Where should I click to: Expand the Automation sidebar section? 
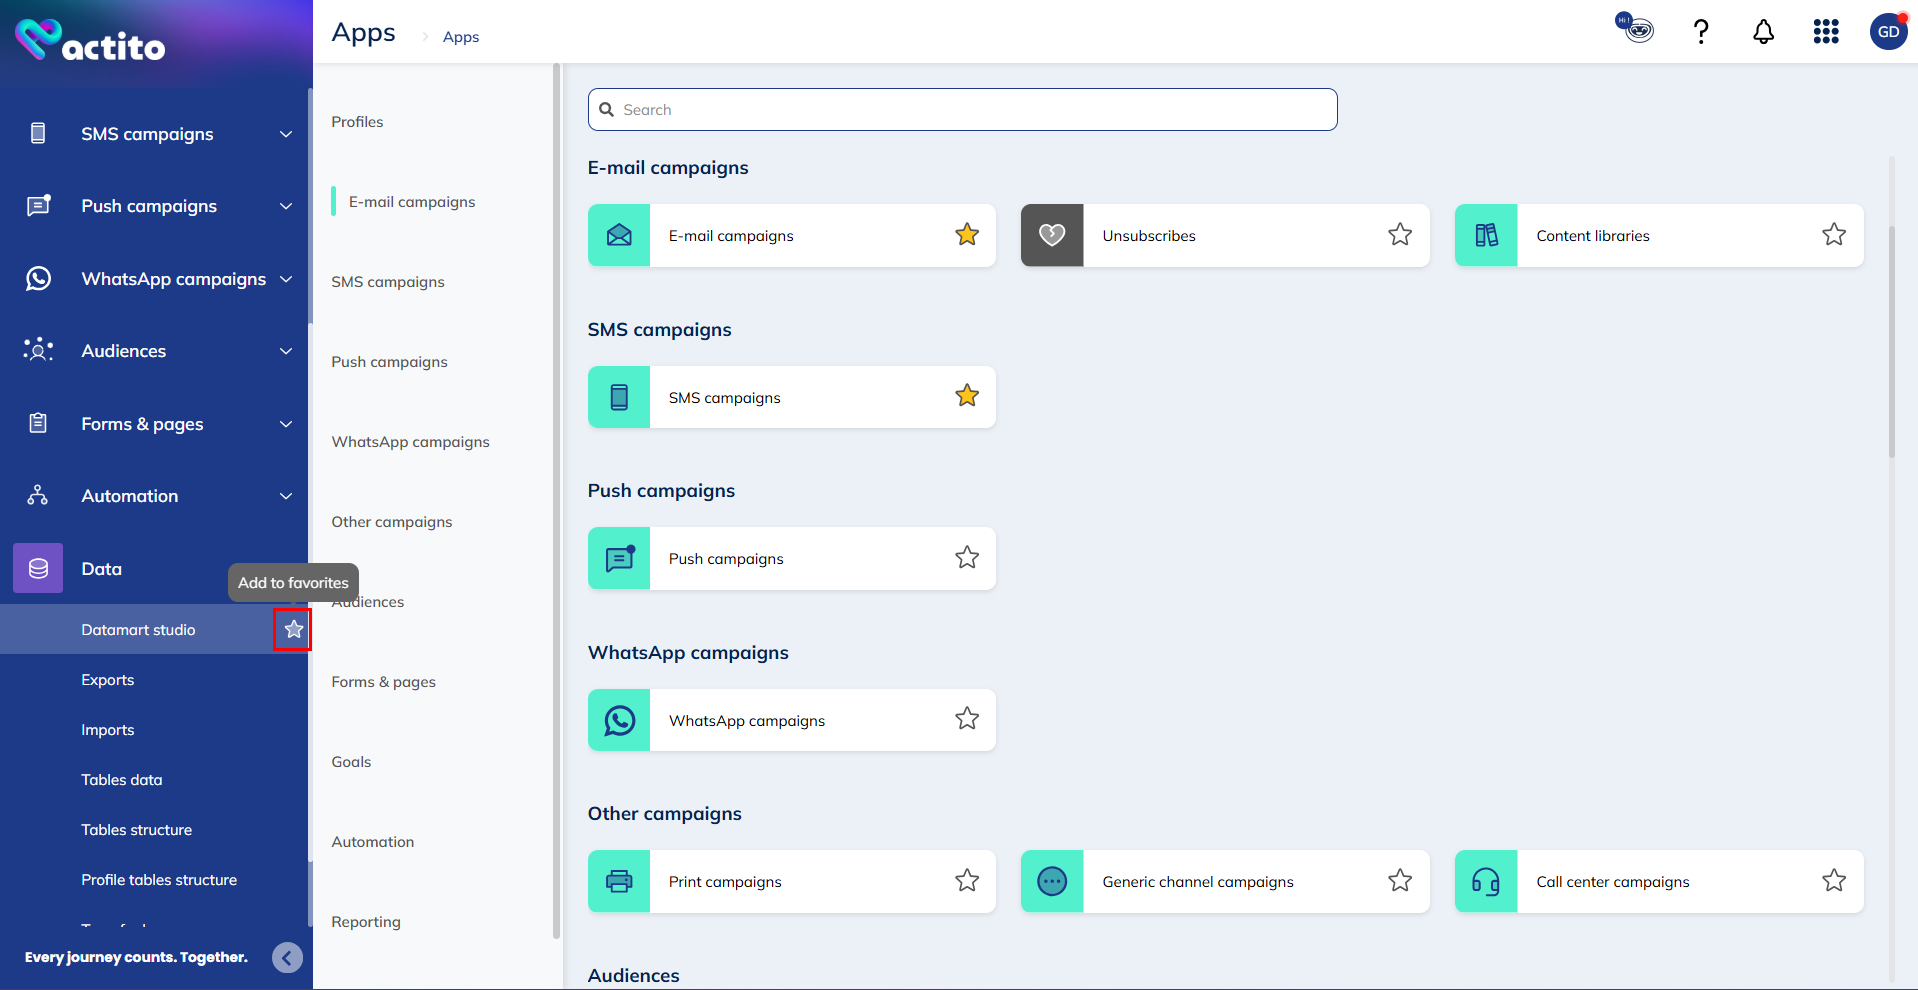pyautogui.click(x=286, y=496)
